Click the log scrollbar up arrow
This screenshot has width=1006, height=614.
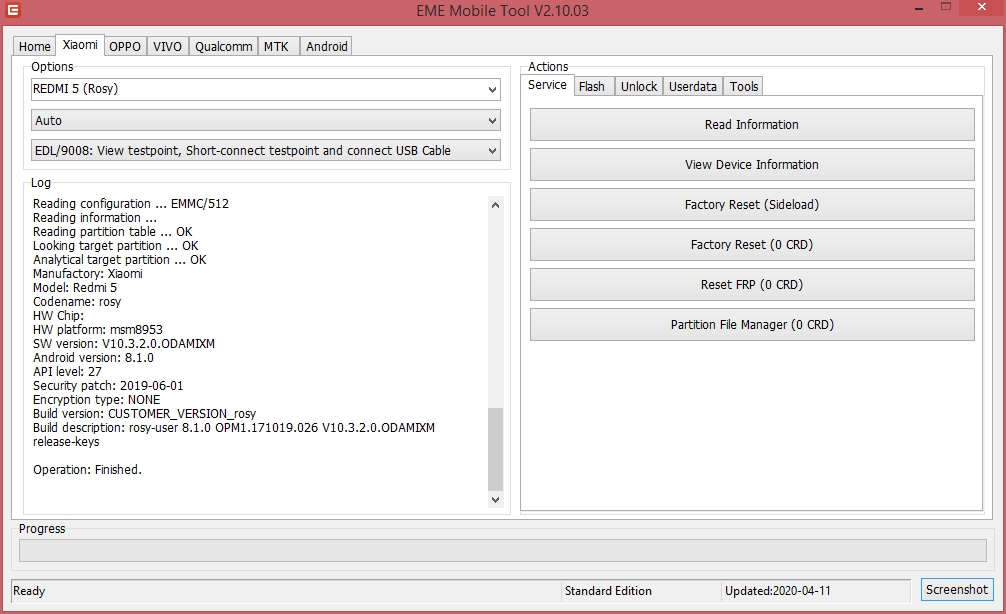[495, 205]
